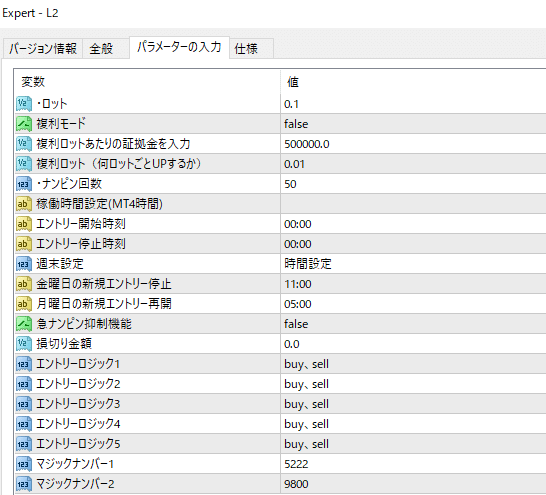The height and width of the screenshot is (495, 546).
Task: Select the 損切り金額 variable name
Action: click(x=64, y=344)
